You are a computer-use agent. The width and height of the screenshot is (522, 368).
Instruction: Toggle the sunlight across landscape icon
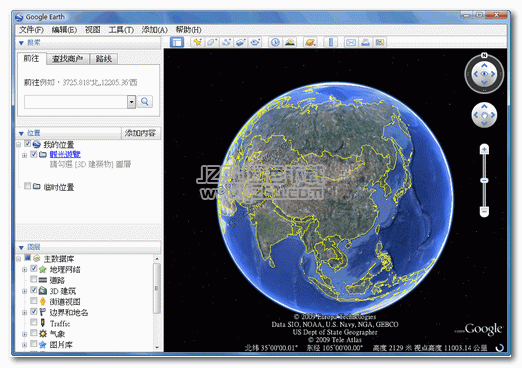coord(290,42)
